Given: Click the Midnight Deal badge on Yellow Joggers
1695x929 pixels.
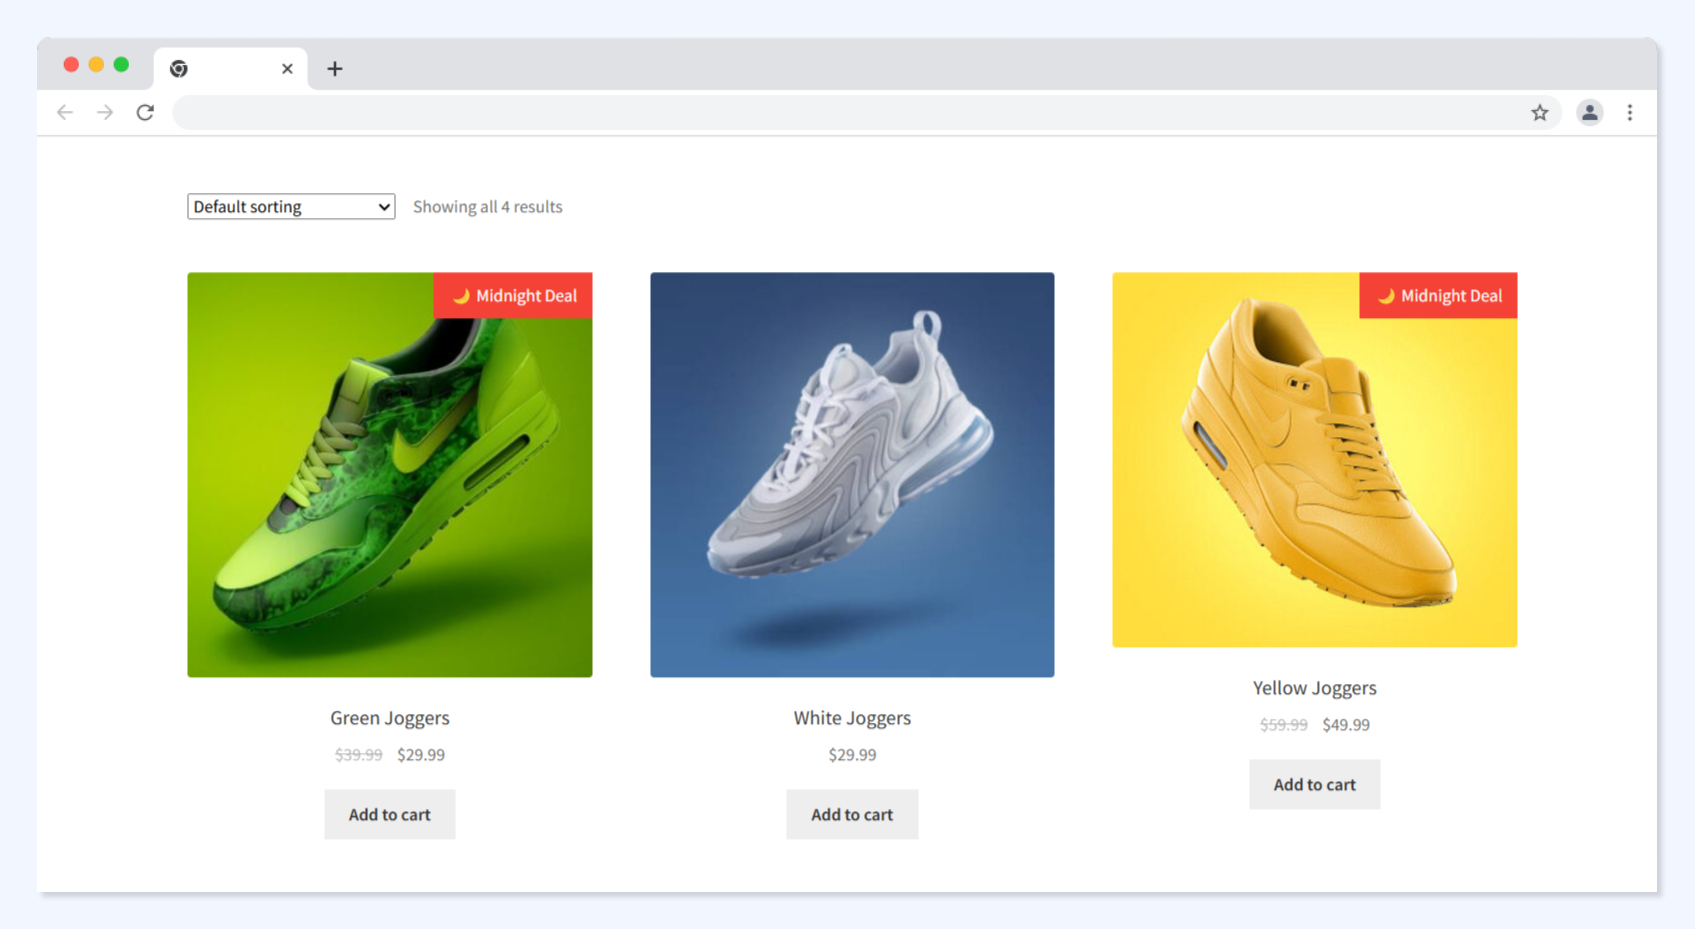Looking at the screenshot, I should (x=1438, y=296).
